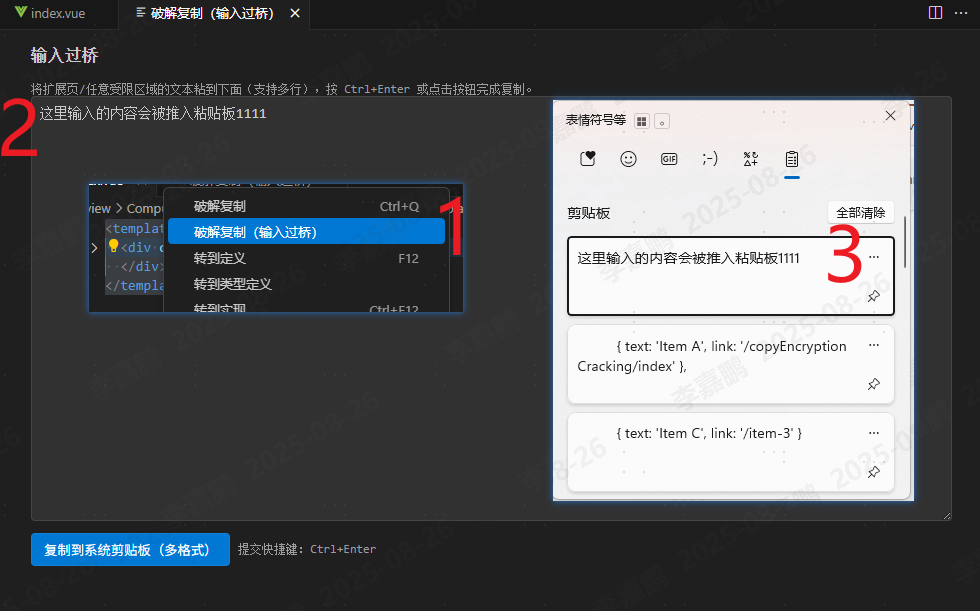Open the GIF category in emoji panel
Screen dimensions: 980x611
point(669,158)
